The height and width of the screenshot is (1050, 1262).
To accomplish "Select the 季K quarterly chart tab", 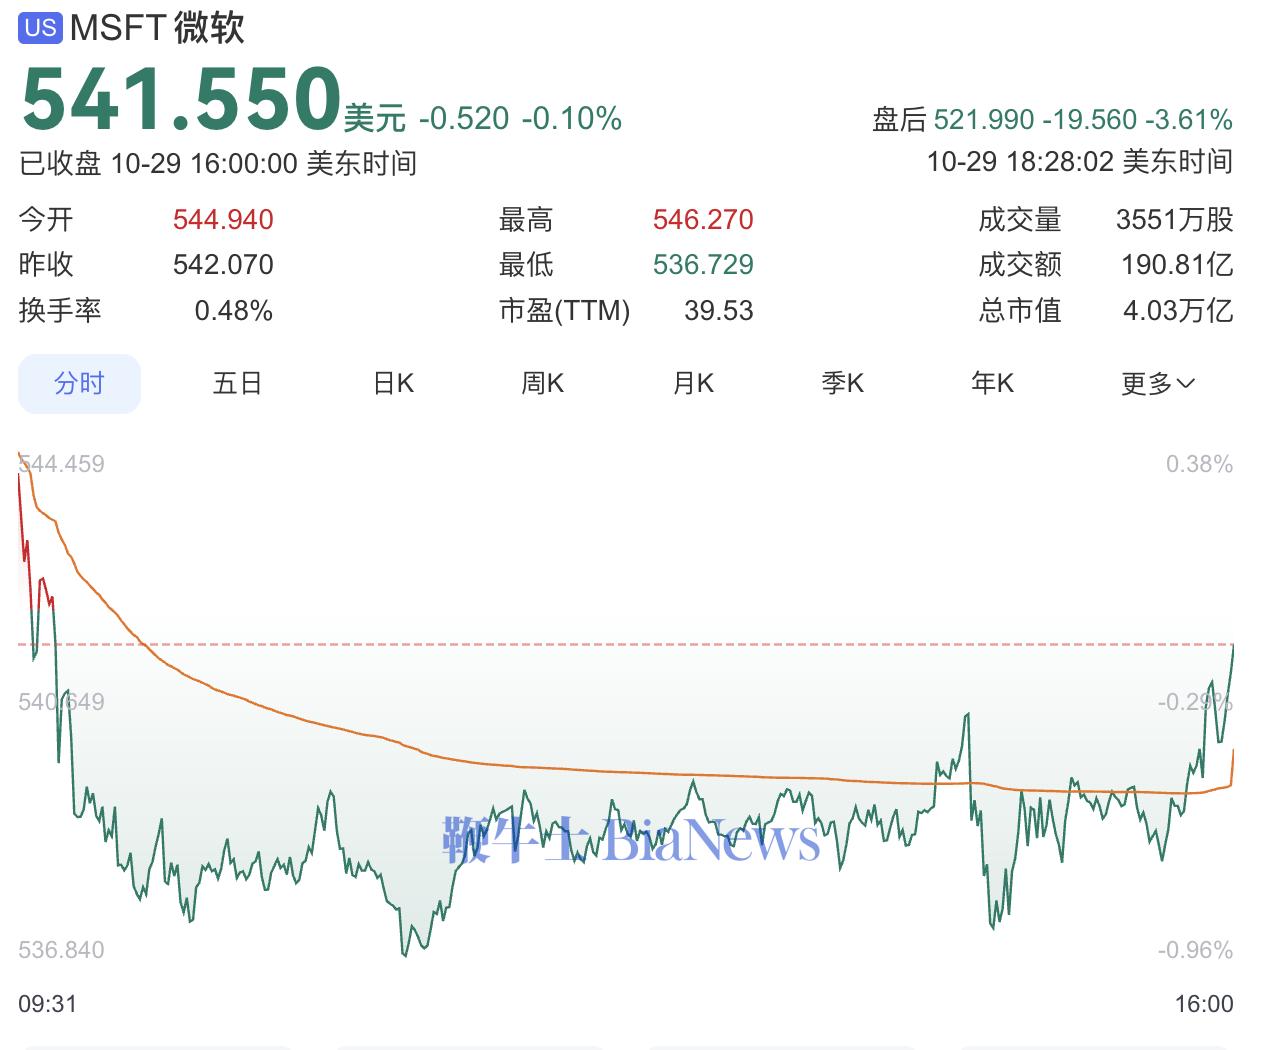I will pos(842,383).
